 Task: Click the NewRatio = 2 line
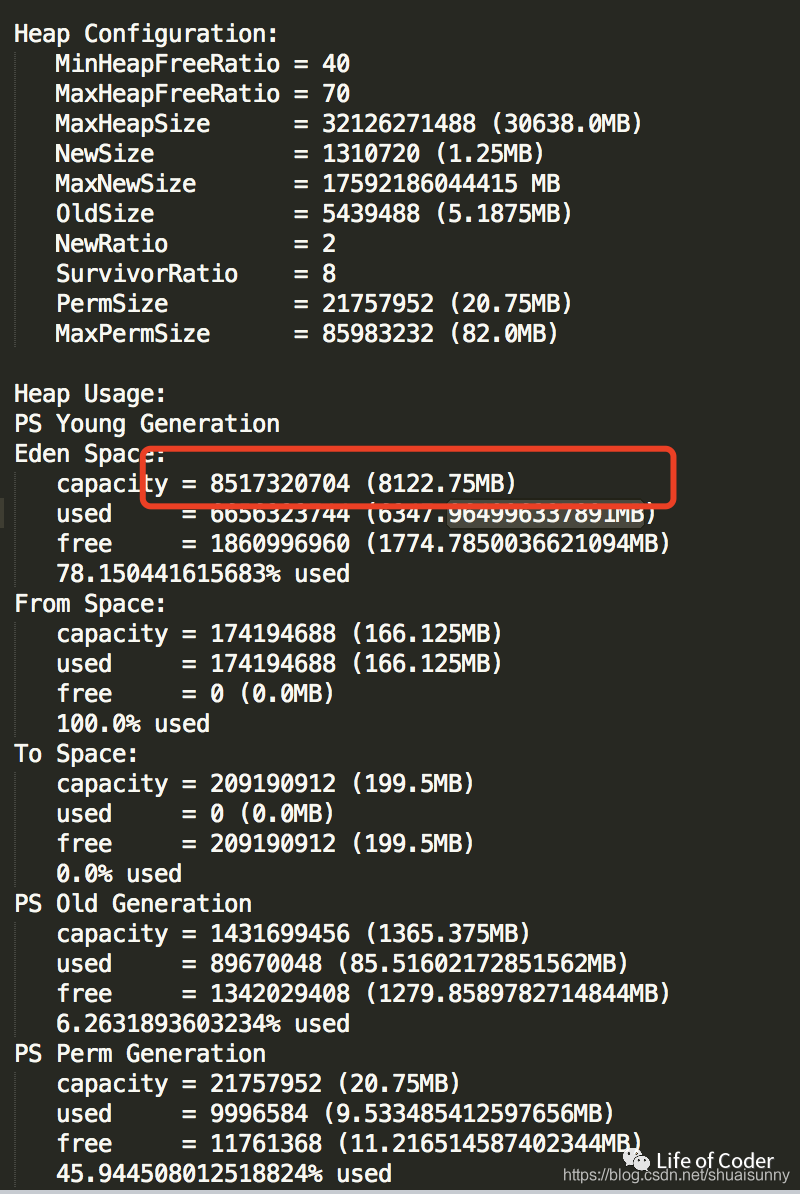[195, 244]
